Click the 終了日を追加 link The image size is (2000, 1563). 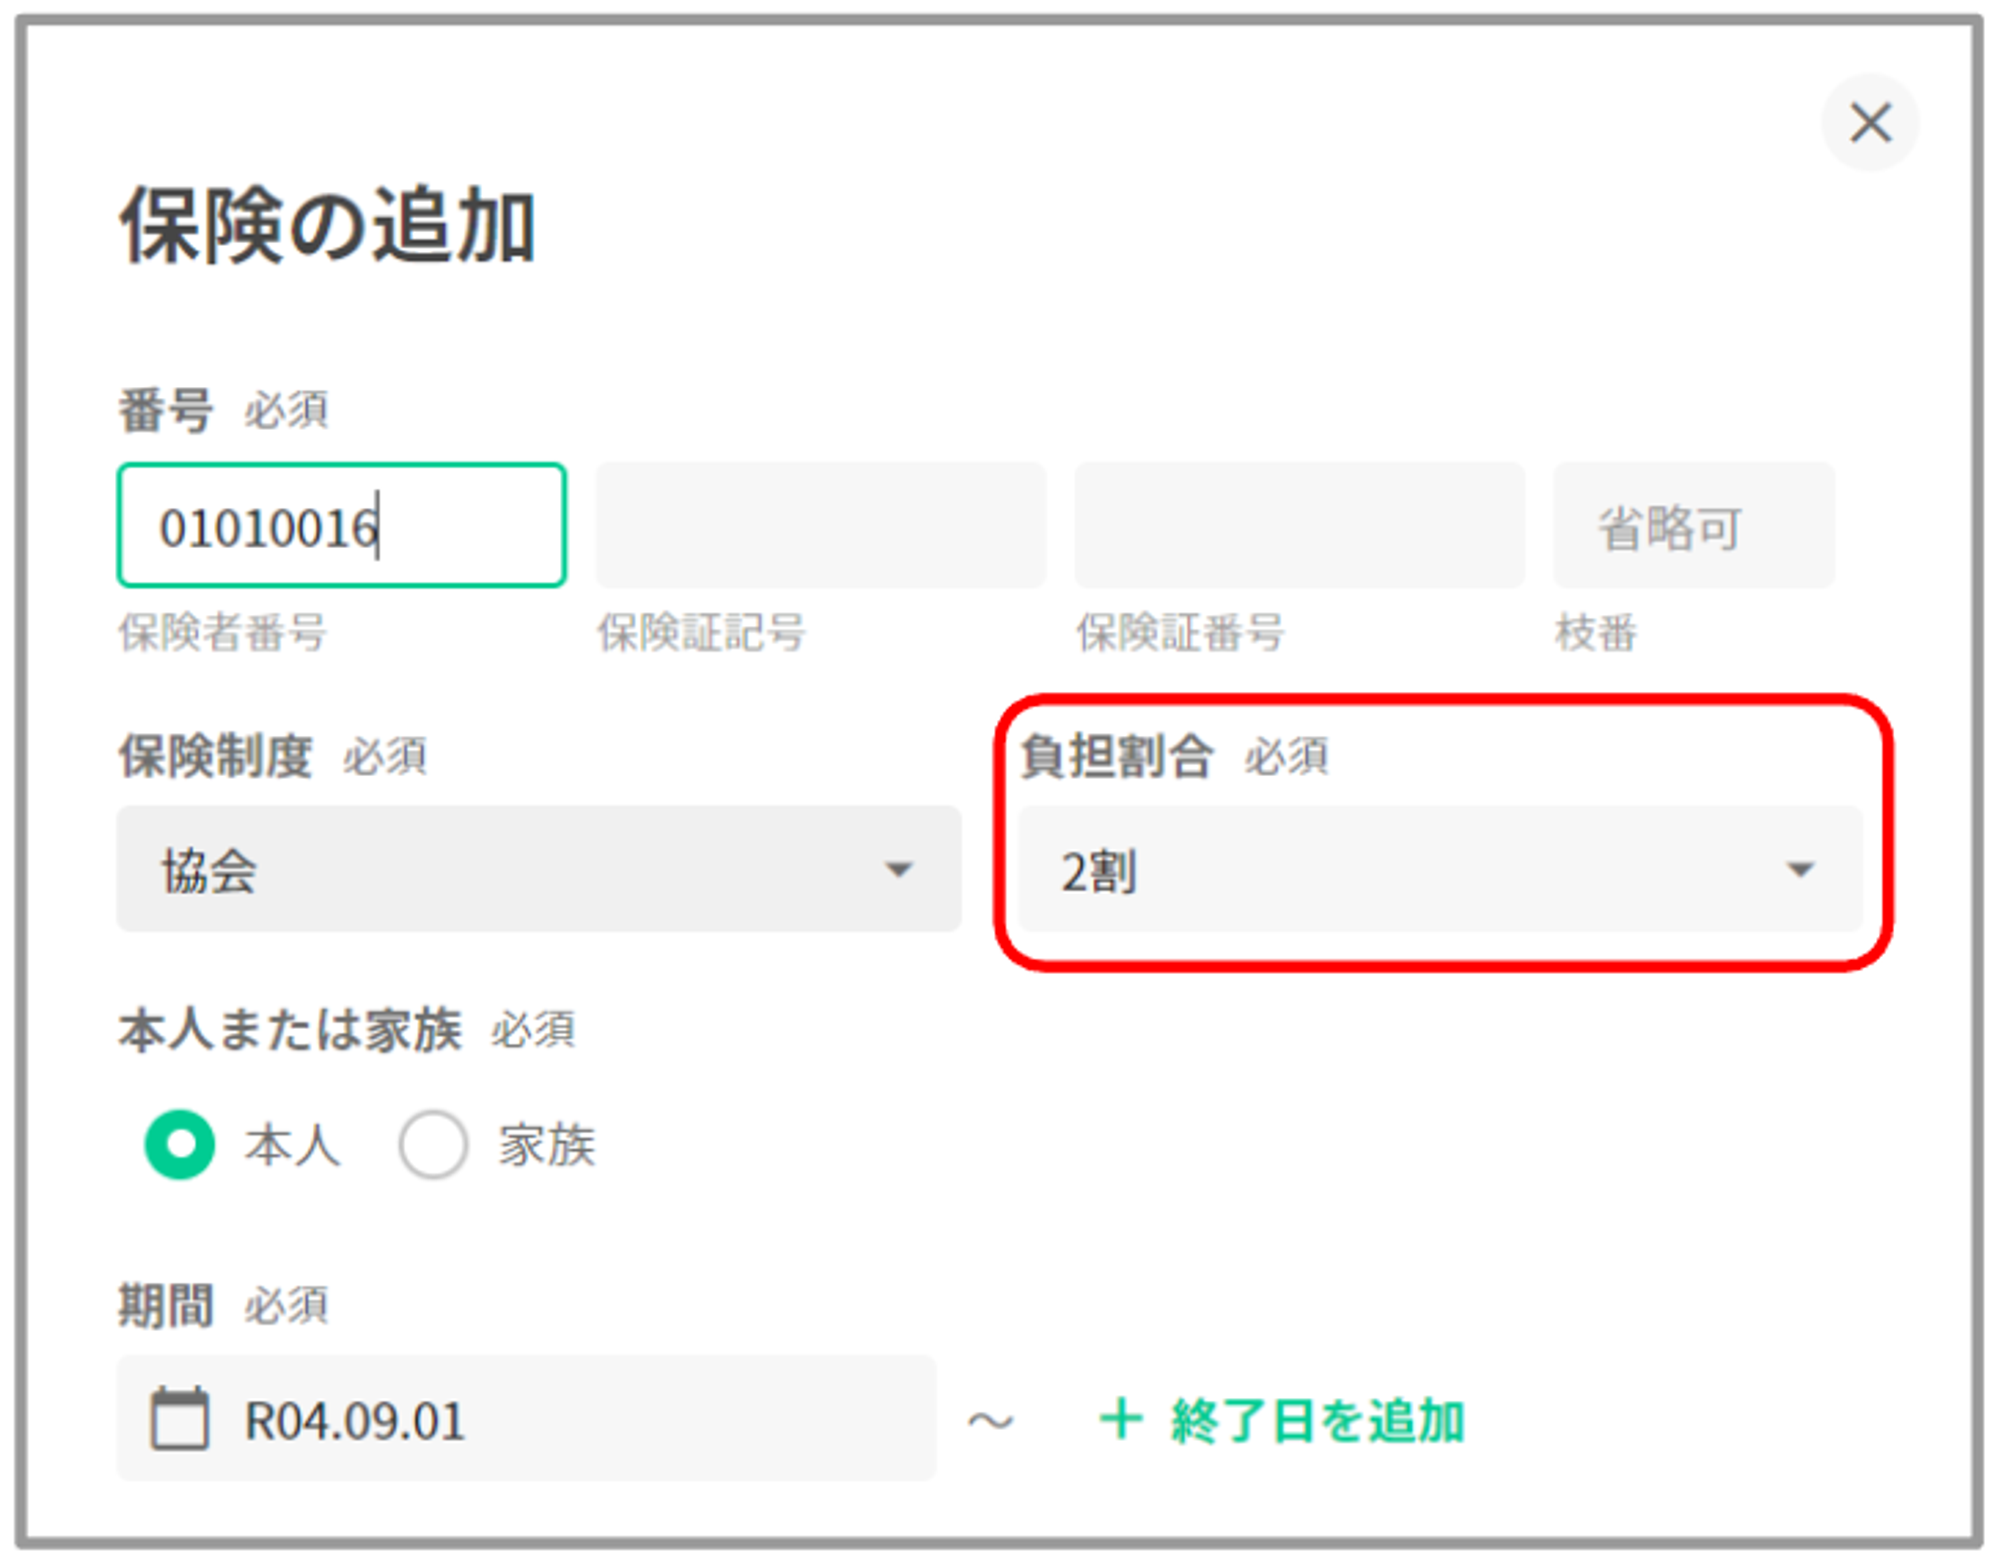point(1317,1420)
